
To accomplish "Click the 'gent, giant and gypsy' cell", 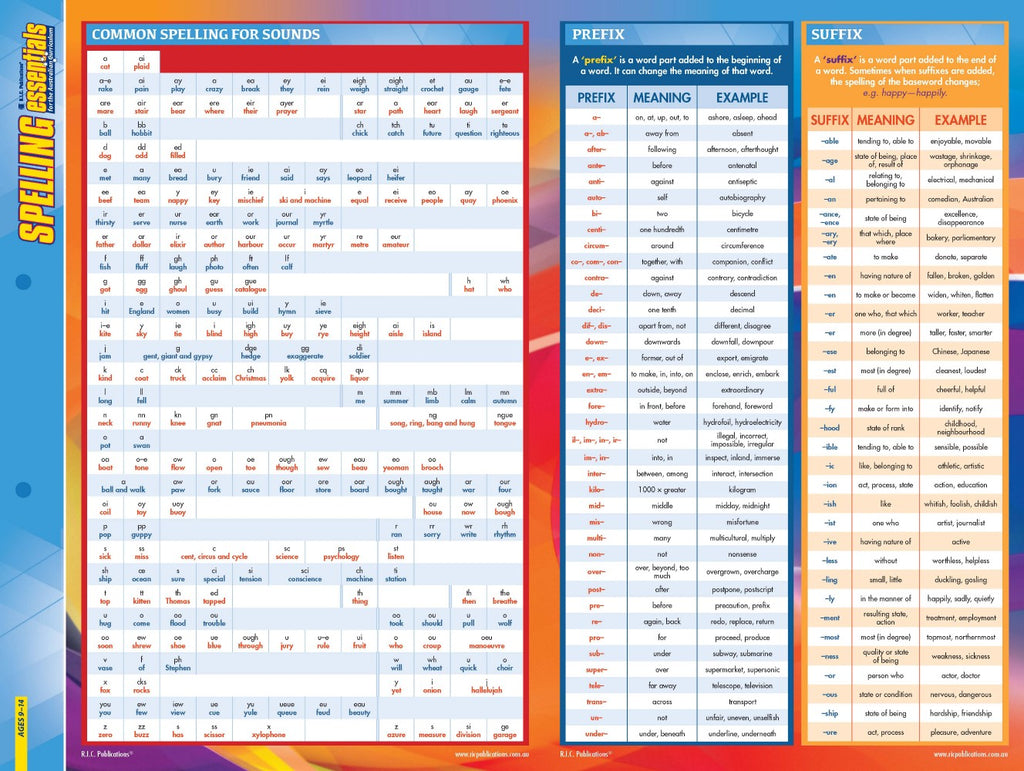I will coord(178,356).
